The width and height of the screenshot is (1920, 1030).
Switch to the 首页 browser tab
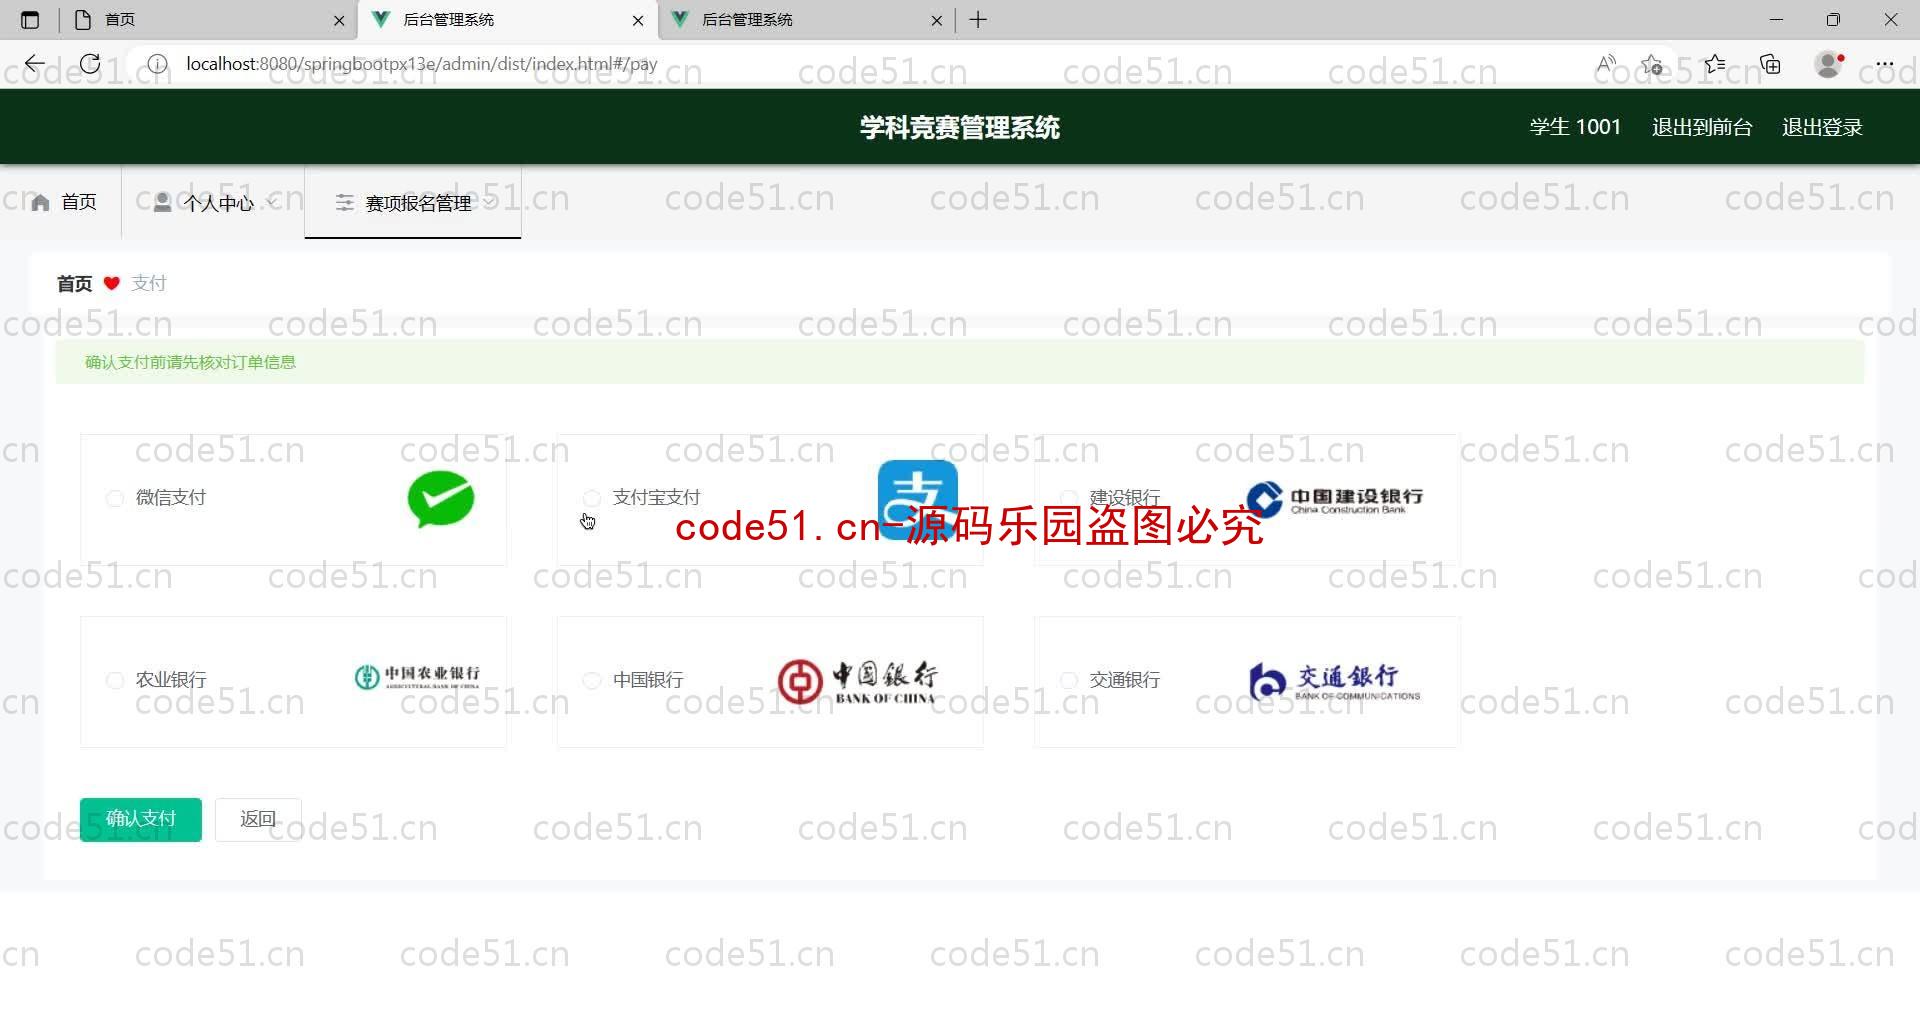point(210,19)
